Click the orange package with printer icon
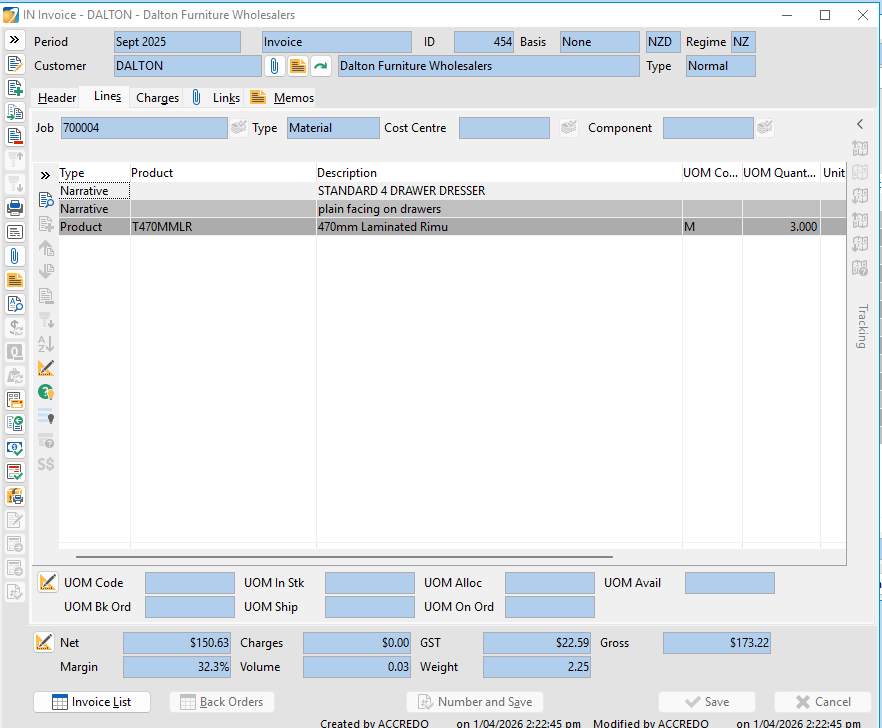Screen dimensions: 882x728 pyautogui.click(x=15, y=496)
